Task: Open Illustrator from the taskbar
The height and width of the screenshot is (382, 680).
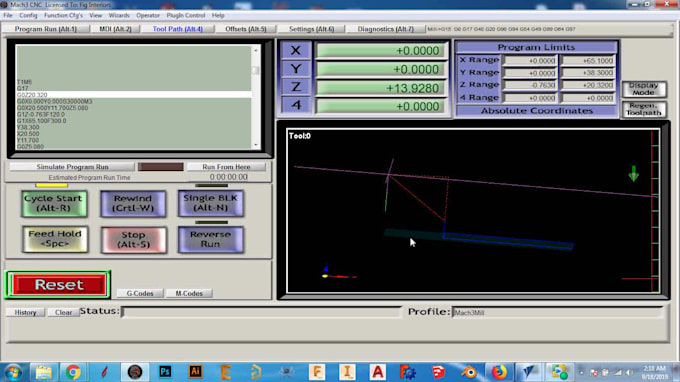Action: (195, 372)
